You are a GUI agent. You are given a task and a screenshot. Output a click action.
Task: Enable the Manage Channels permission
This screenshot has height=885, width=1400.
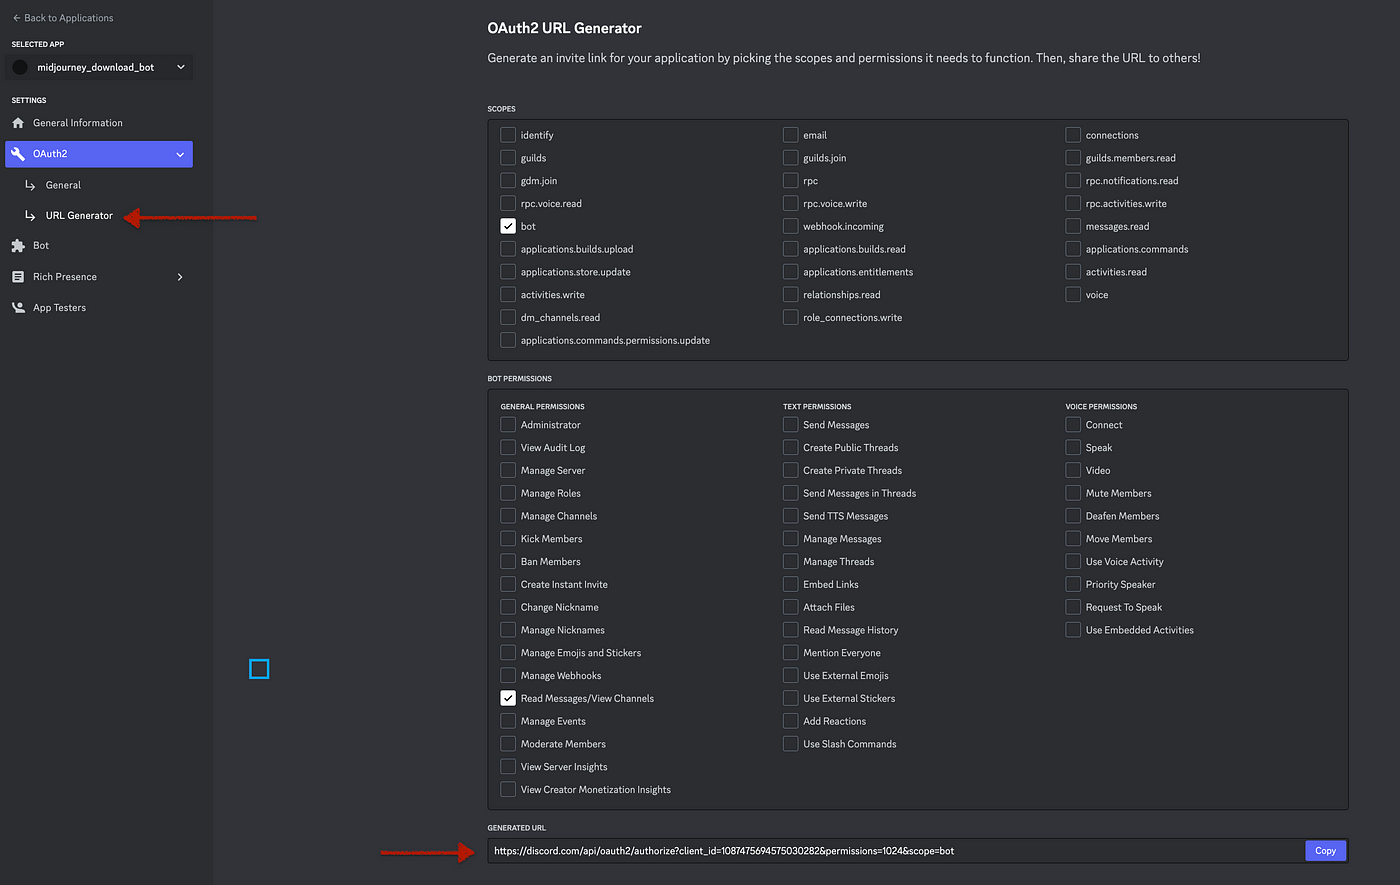[508, 516]
